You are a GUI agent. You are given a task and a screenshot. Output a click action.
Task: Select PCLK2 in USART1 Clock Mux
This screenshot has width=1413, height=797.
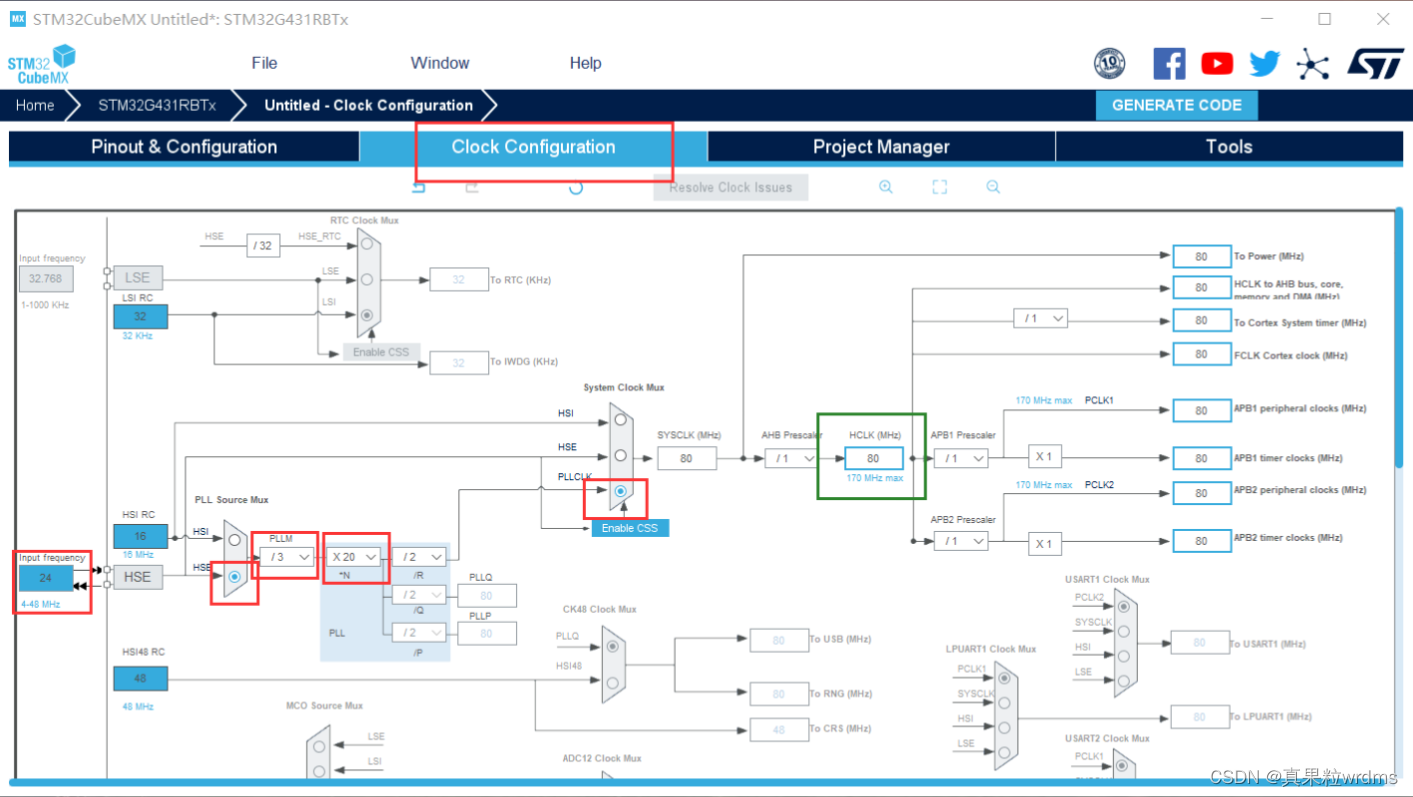pos(1125,606)
